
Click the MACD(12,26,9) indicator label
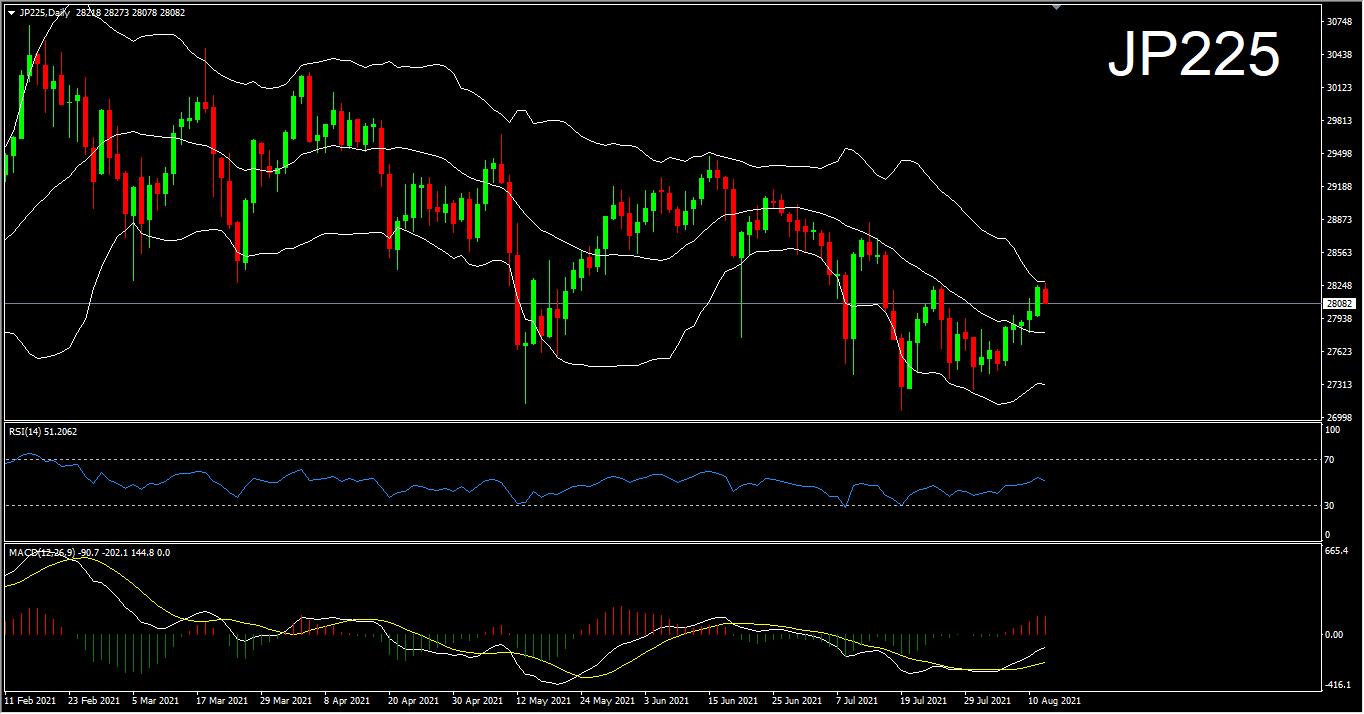coord(40,552)
